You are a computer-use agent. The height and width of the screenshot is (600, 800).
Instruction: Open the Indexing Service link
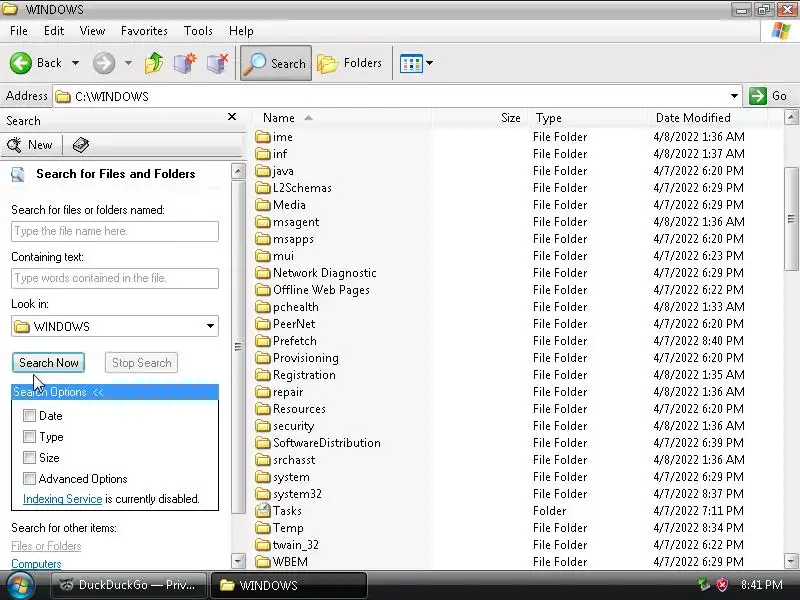pyautogui.click(x=62, y=499)
